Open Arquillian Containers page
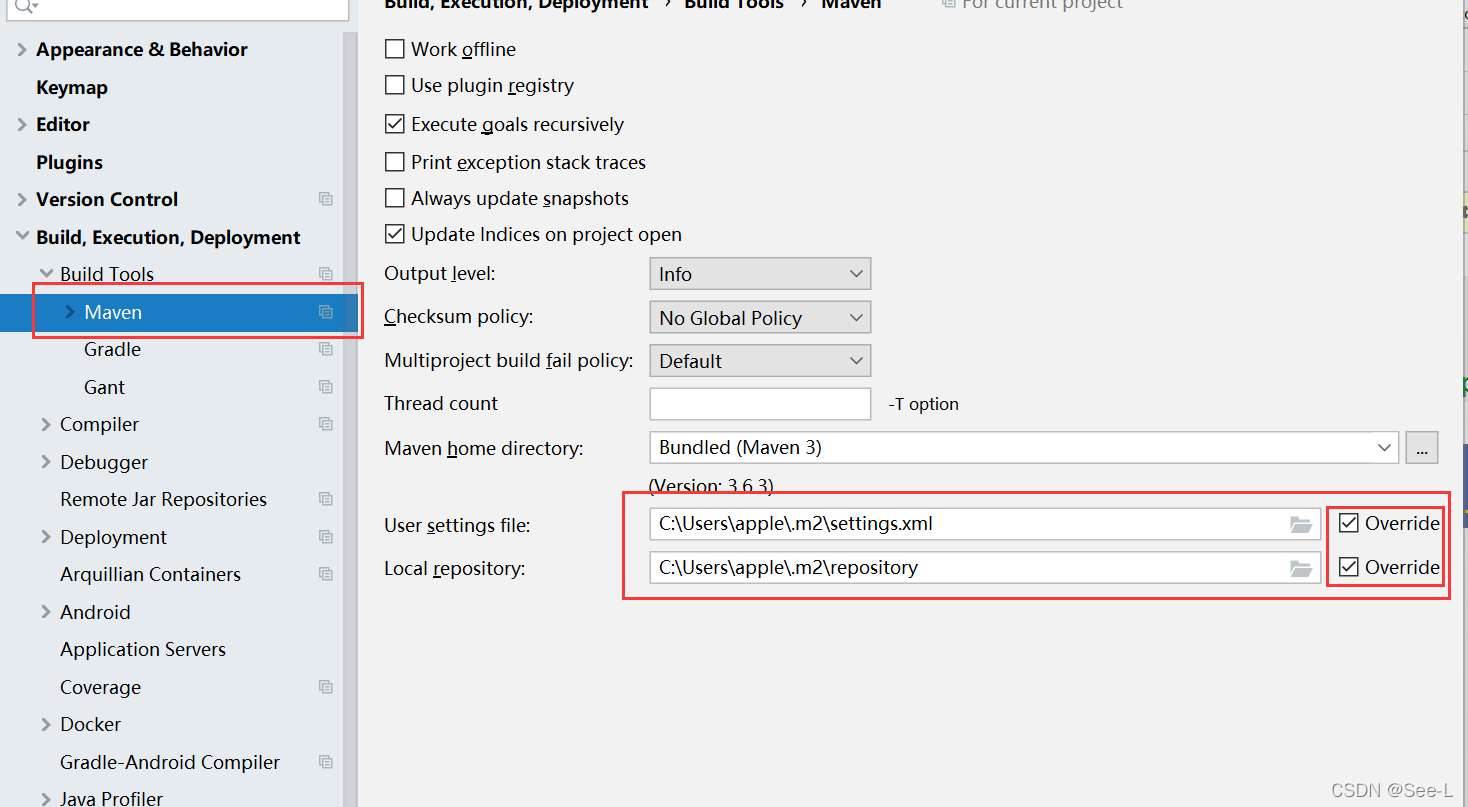The image size is (1468, 807). tap(150, 574)
